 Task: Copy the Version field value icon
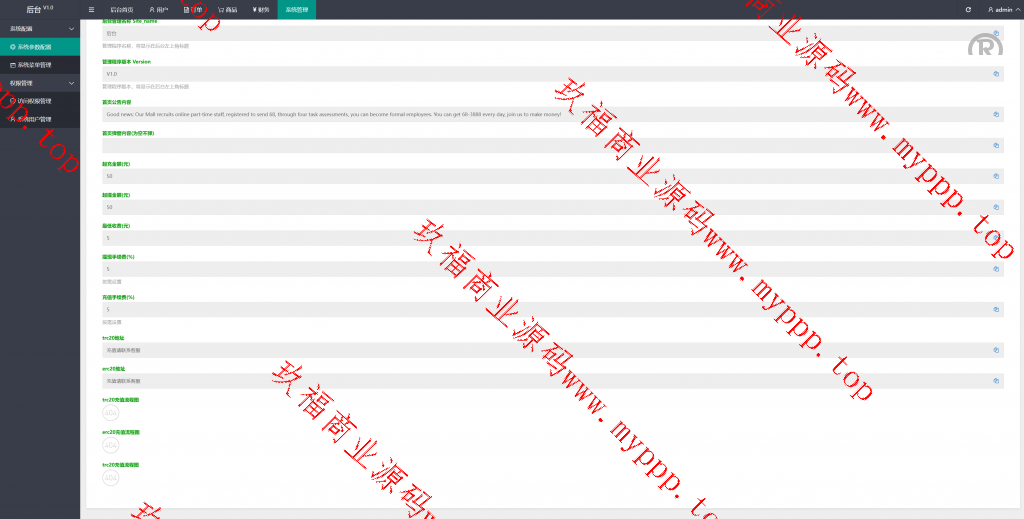coord(996,73)
